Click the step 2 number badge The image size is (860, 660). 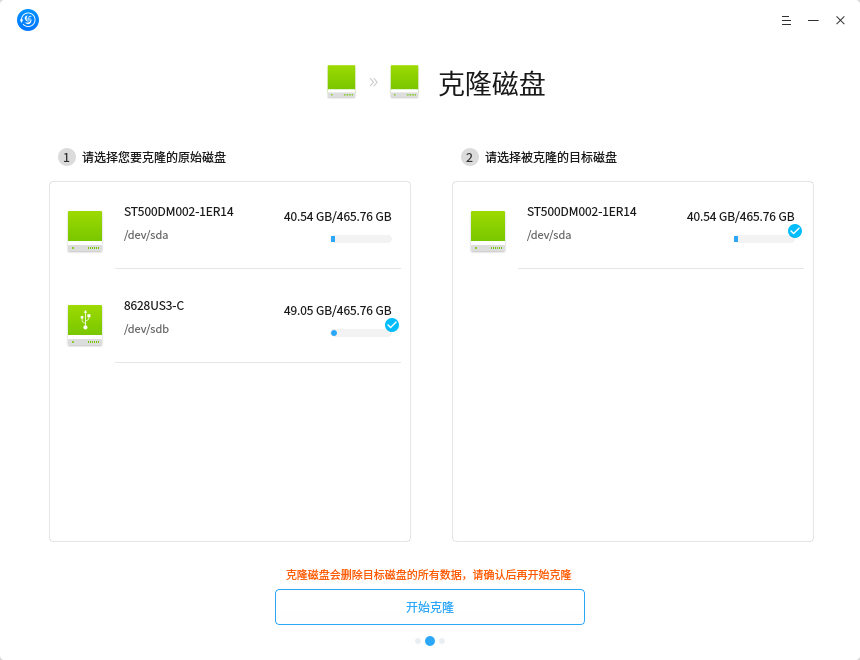(470, 157)
